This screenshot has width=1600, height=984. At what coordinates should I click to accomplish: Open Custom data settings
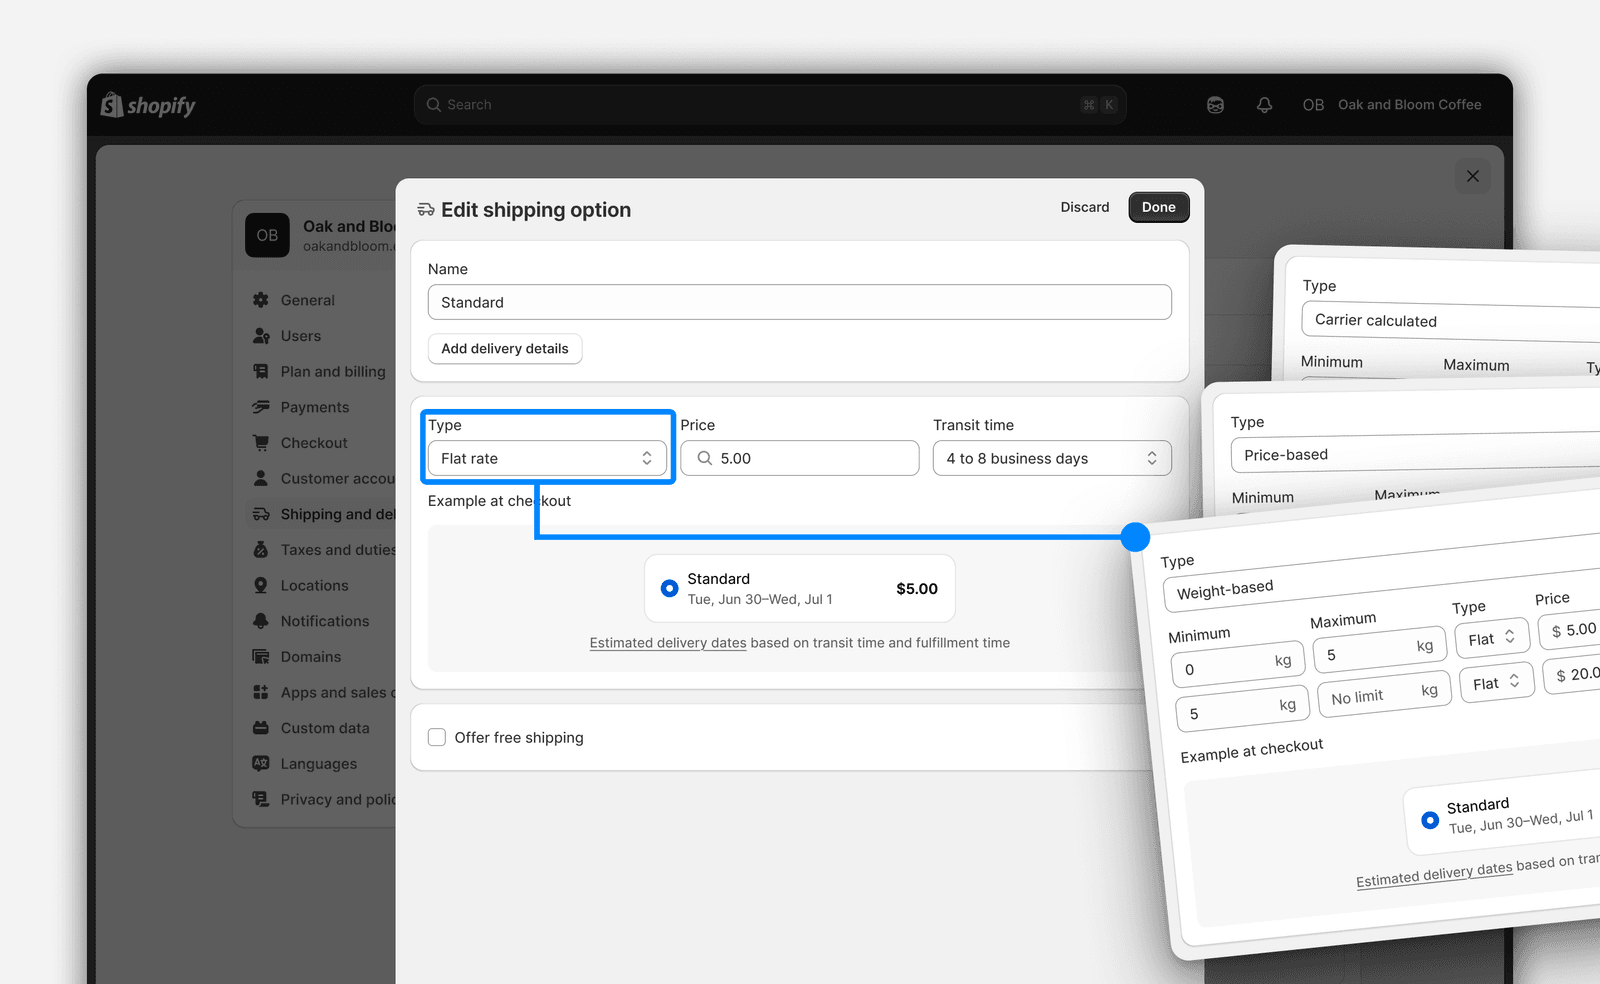(x=325, y=728)
